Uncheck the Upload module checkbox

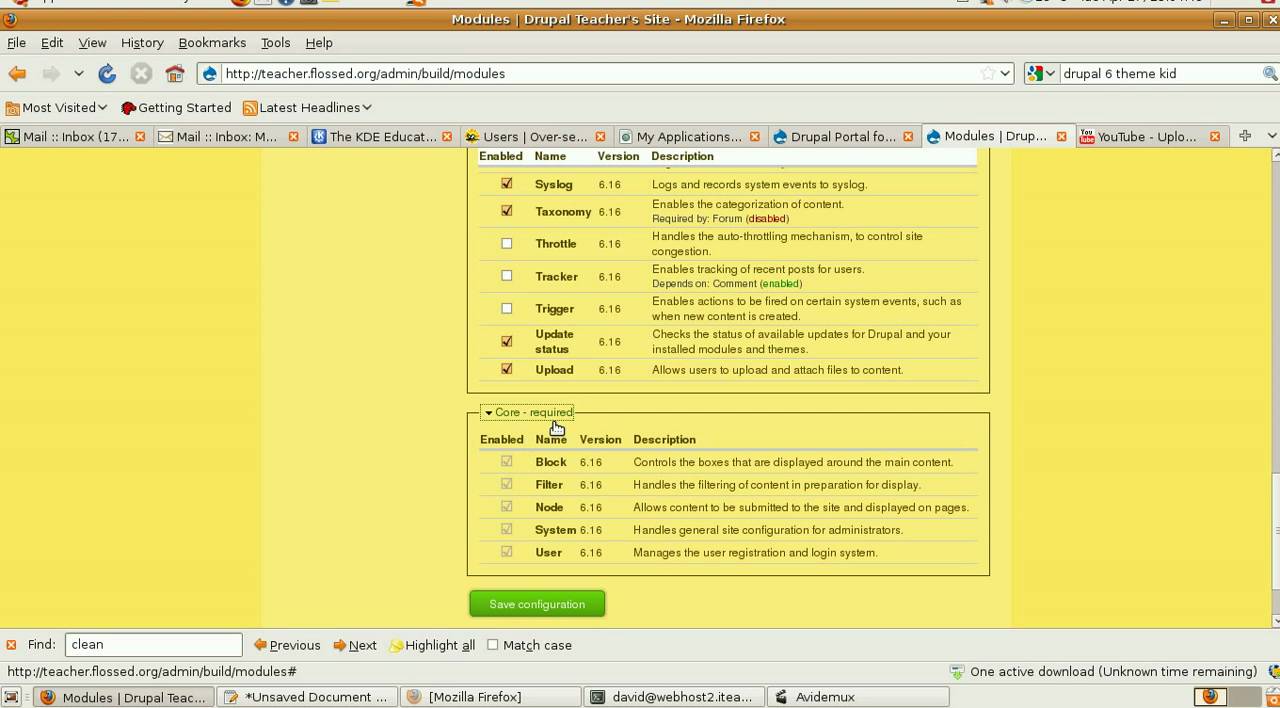pyautogui.click(x=507, y=369)
